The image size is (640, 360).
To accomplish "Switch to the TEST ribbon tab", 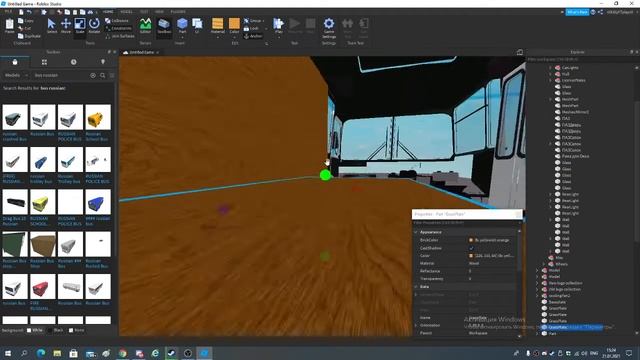I will pos(144,12).
